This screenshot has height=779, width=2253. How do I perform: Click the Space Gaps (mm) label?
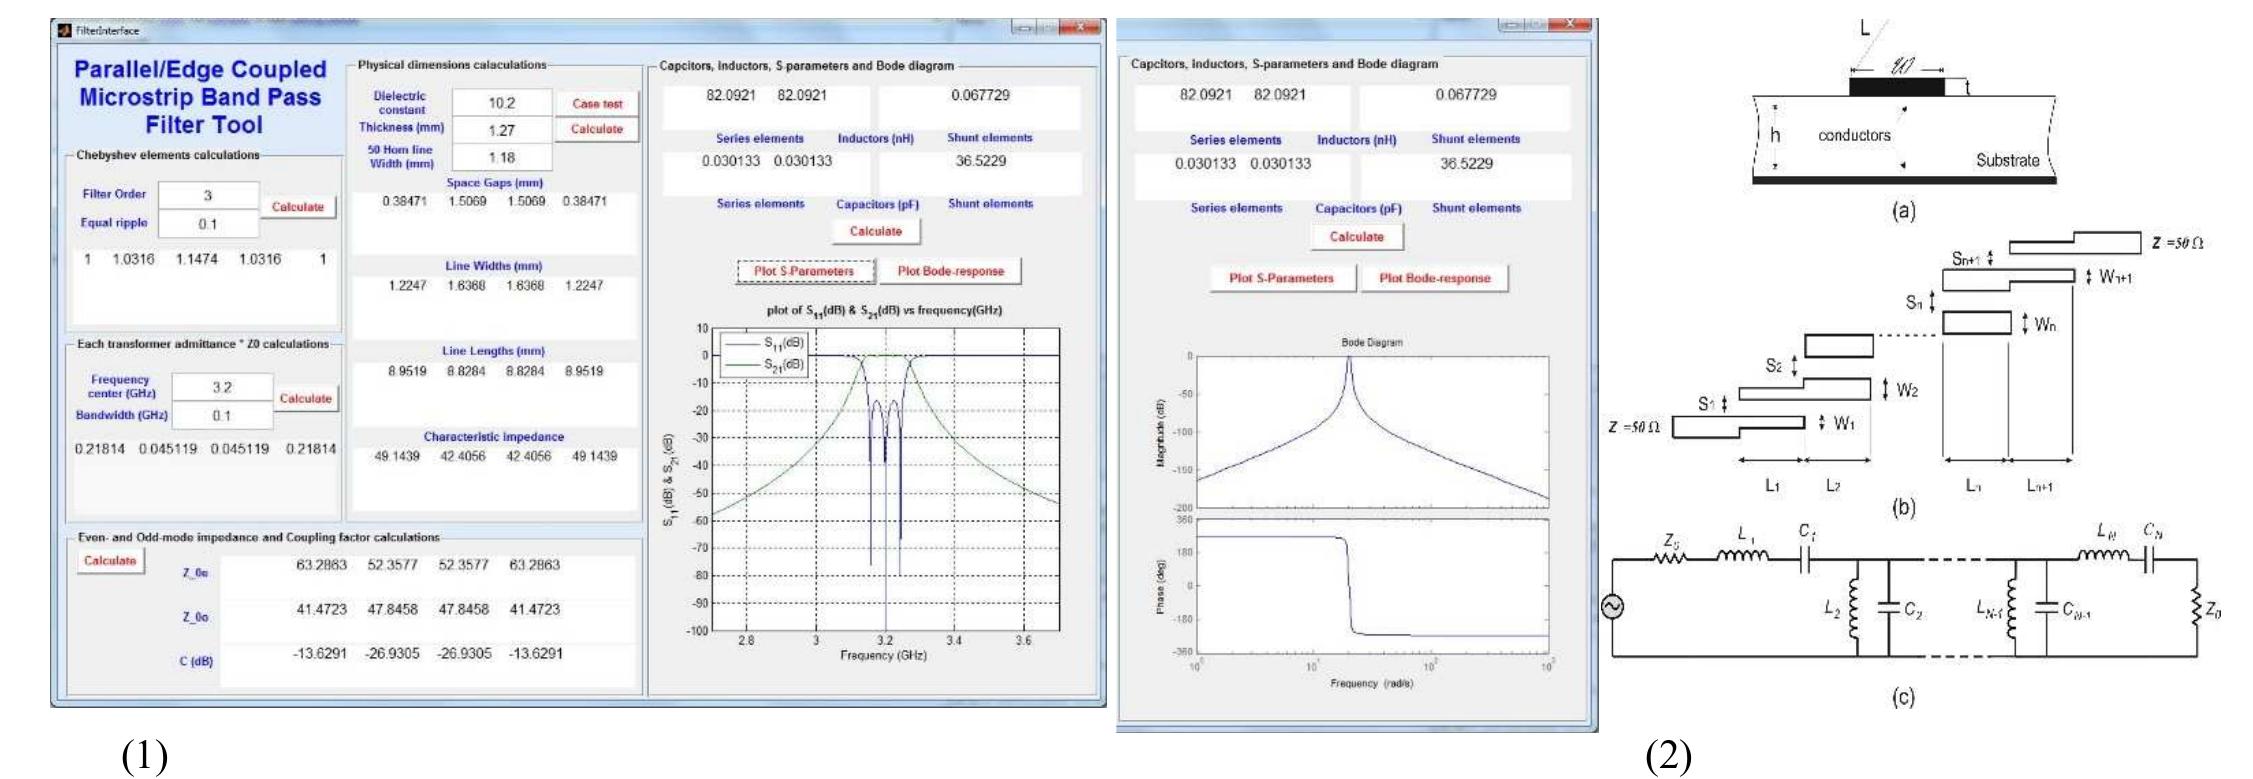[495, 183]
